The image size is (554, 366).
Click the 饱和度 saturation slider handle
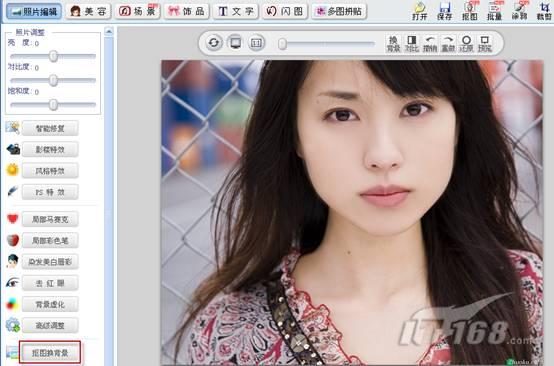(53, 105)
